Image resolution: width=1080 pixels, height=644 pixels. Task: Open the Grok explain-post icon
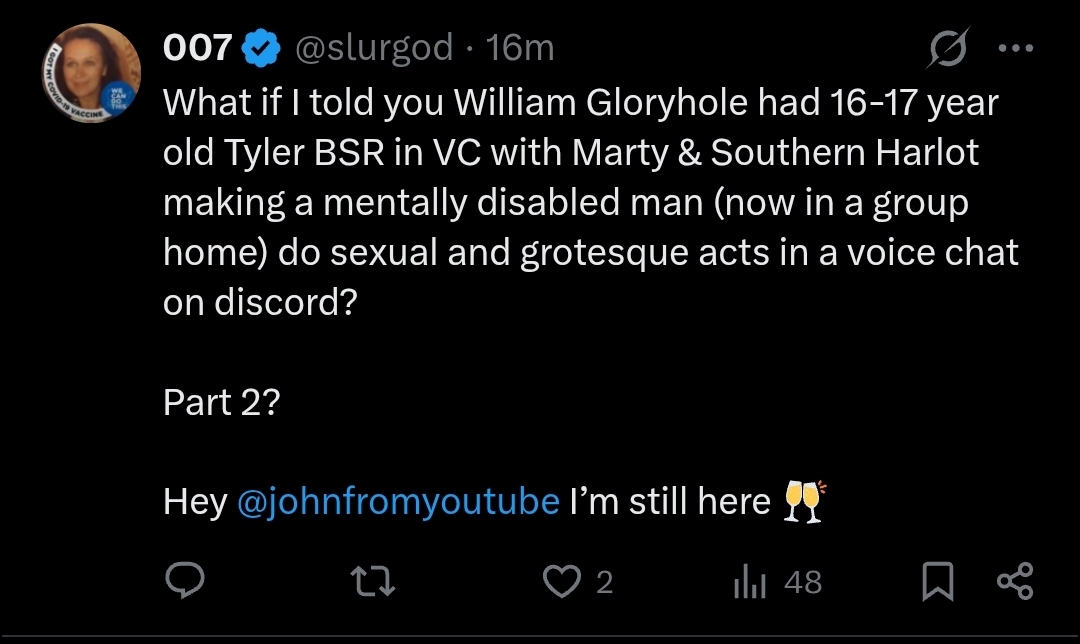pyautogui.click(x=948, y=48)
